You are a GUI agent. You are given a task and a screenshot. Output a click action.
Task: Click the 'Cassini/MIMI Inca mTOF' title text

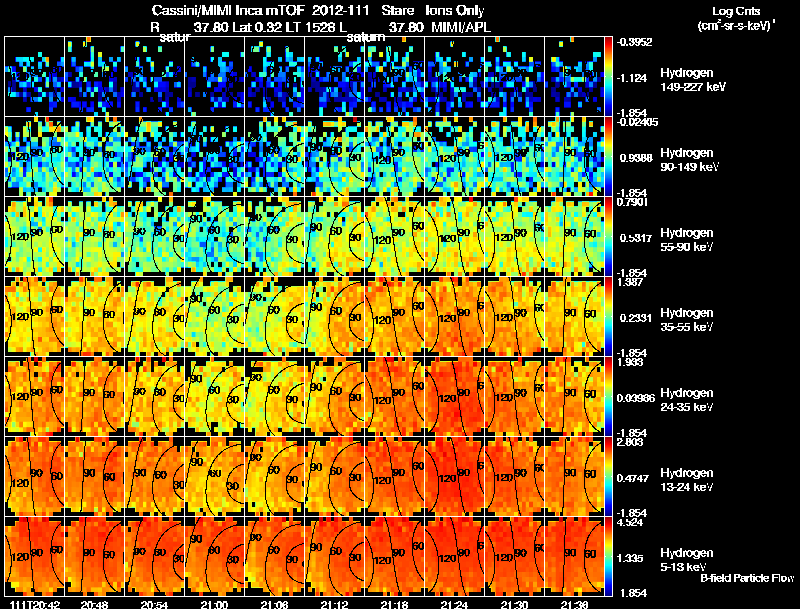pos(228,10)
